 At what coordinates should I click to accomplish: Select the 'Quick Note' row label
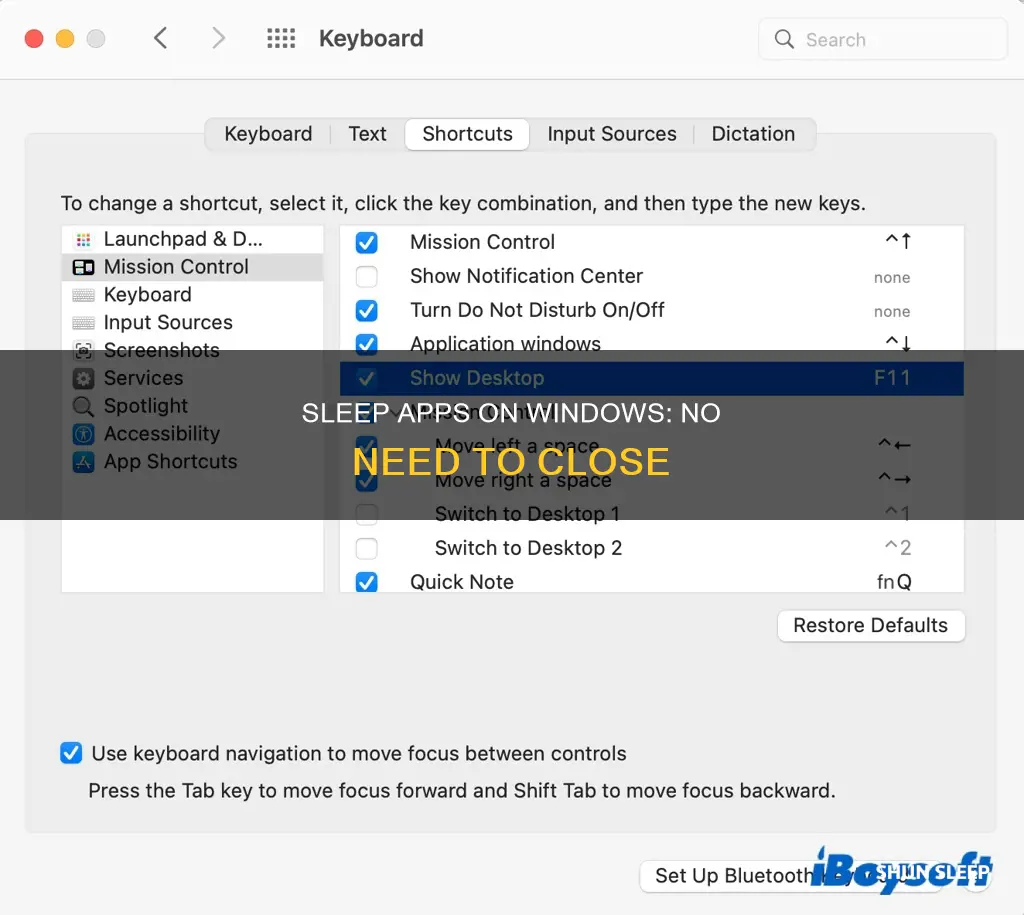pos(462,582)
